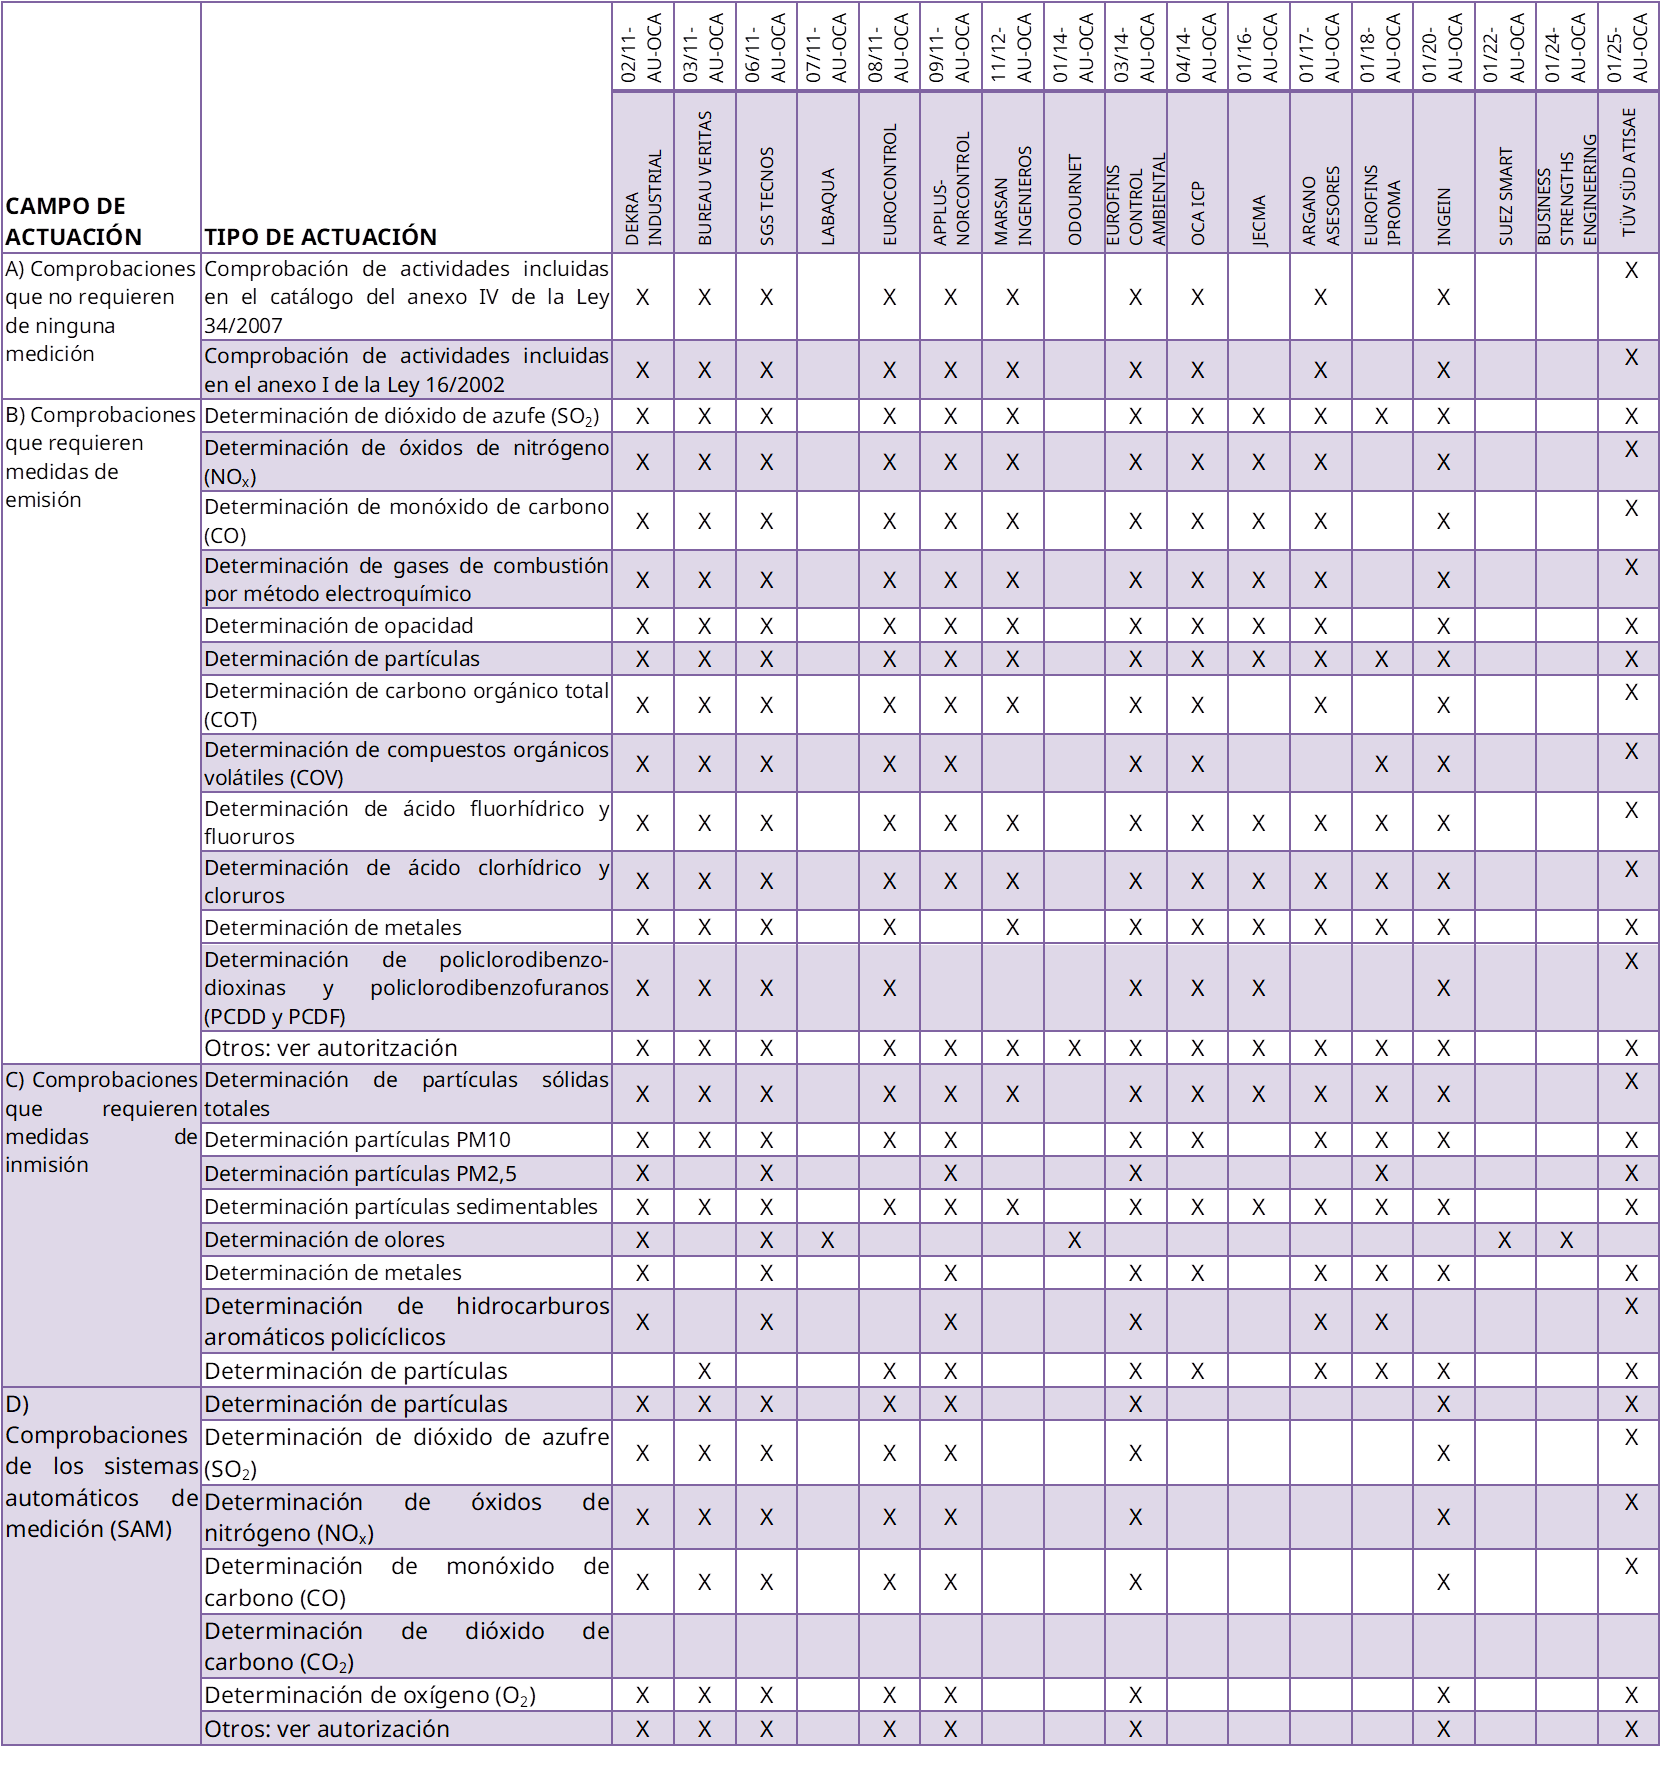
Task: Click the Determinación de opacidad row label
Action: coord(405,626)
